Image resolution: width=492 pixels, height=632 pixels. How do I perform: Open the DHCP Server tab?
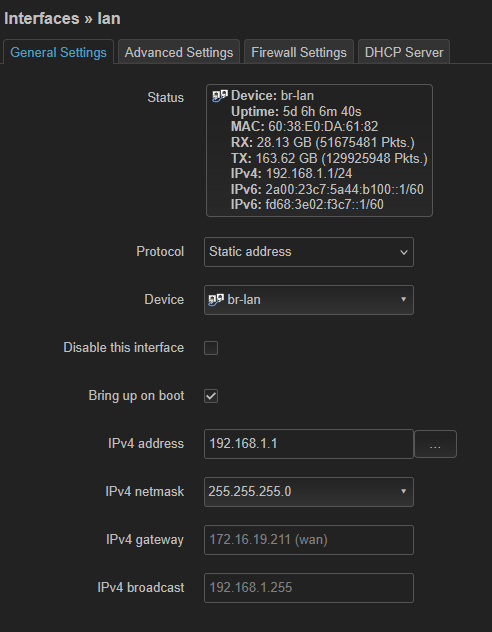(x=404, y=52)
